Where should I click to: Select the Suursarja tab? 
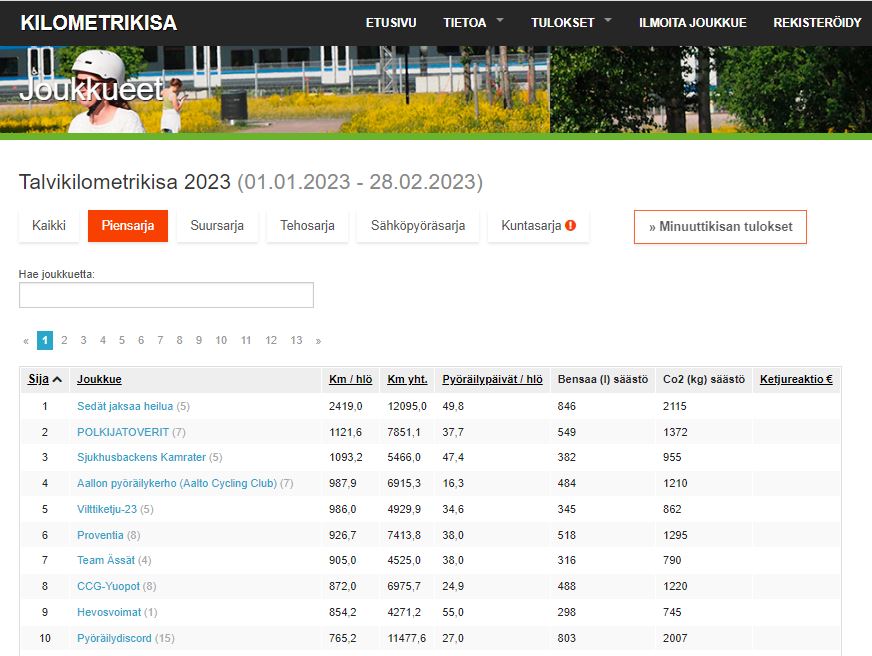pos(217,226)
